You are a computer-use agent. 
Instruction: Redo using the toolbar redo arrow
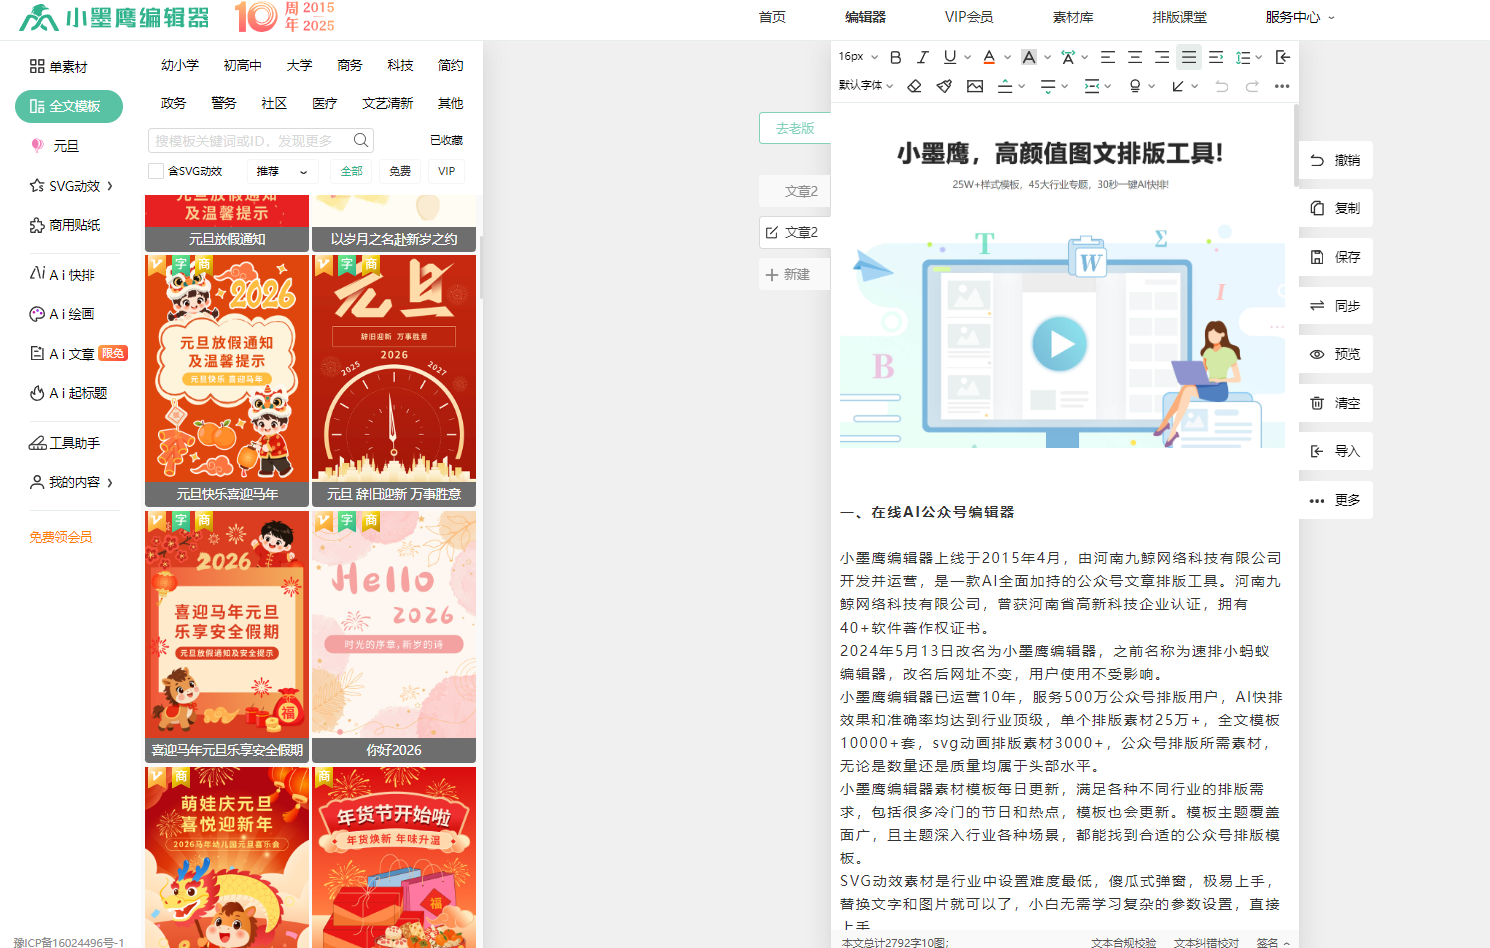[x=1252, y=86]
